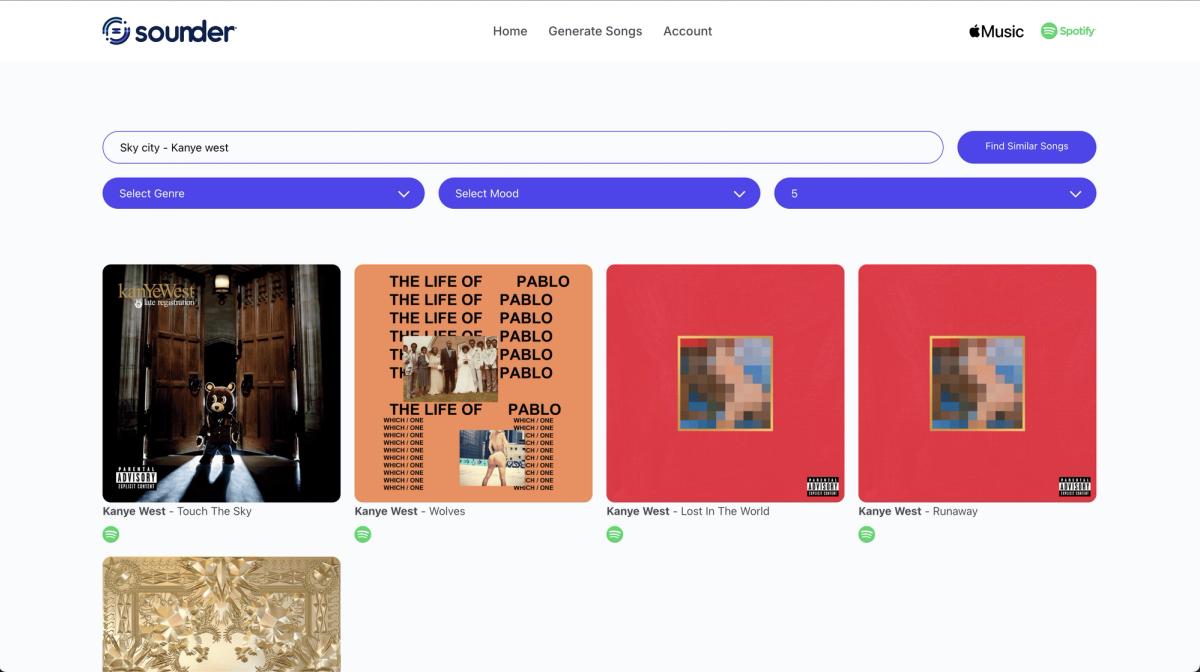
Task: Focus the song search input field
Action: (x=522, y=147)
